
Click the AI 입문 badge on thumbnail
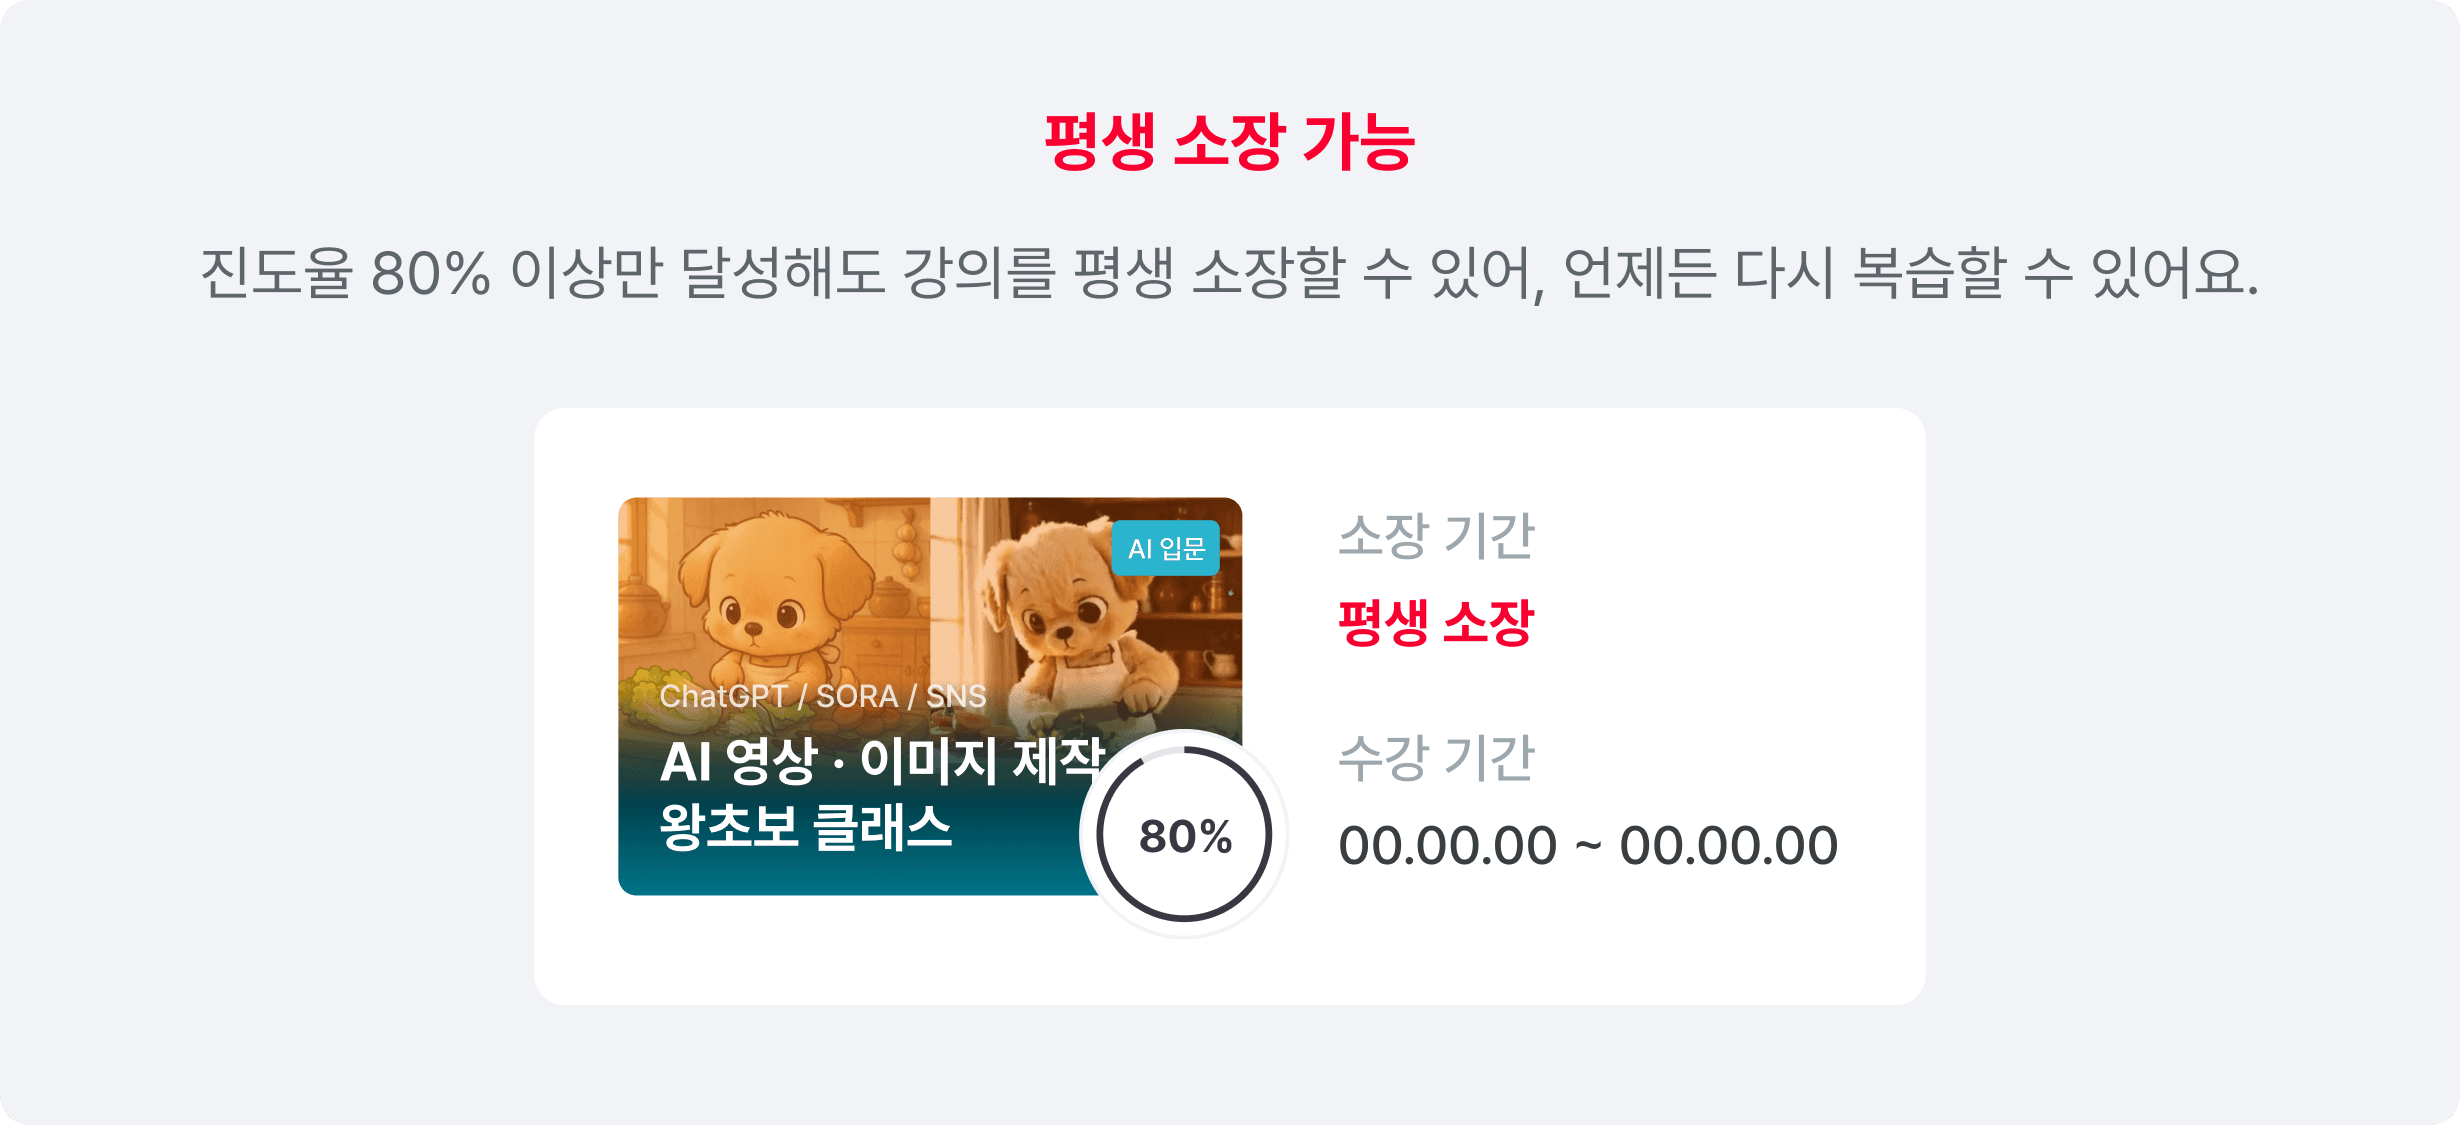(x=1166, y=548)
